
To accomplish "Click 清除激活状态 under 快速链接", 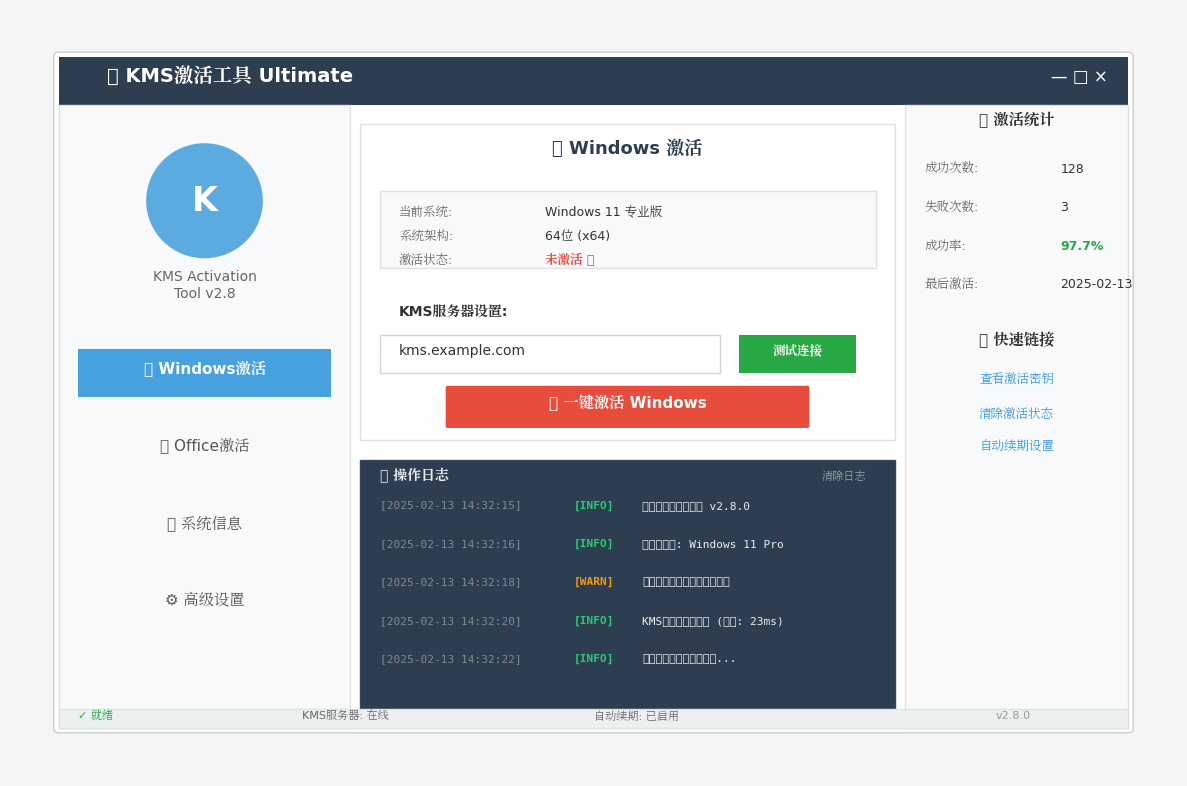I will click(x=1017, y=412).
